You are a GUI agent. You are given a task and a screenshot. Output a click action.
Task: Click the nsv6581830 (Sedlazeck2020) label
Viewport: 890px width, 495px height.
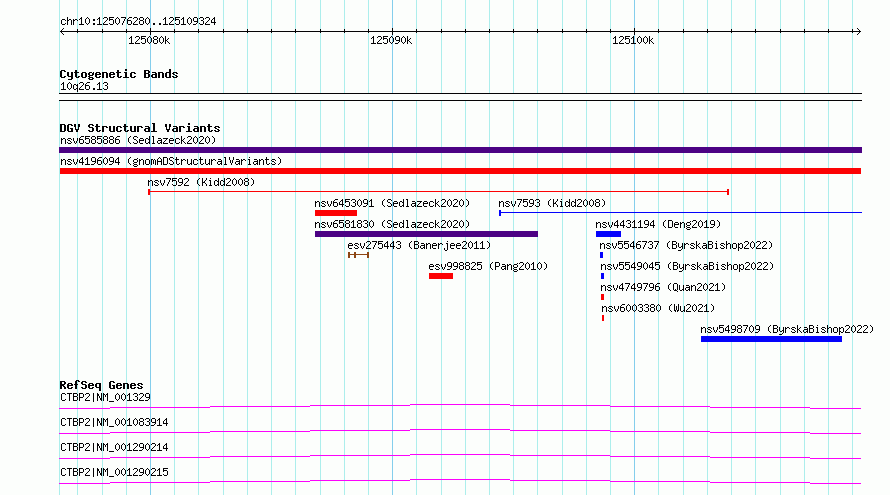click(x=392, y=224)
